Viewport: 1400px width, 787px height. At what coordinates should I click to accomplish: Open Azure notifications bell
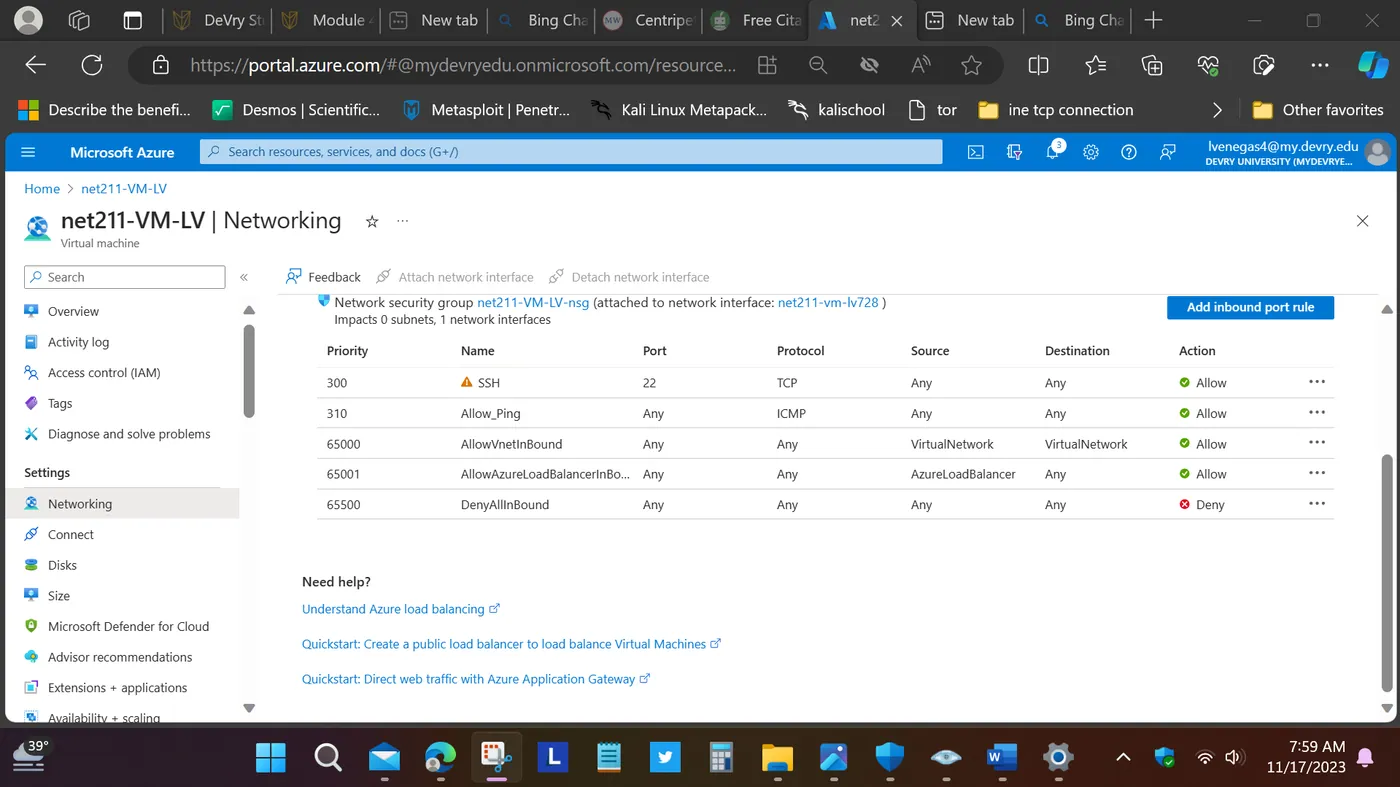point(1053,152)
